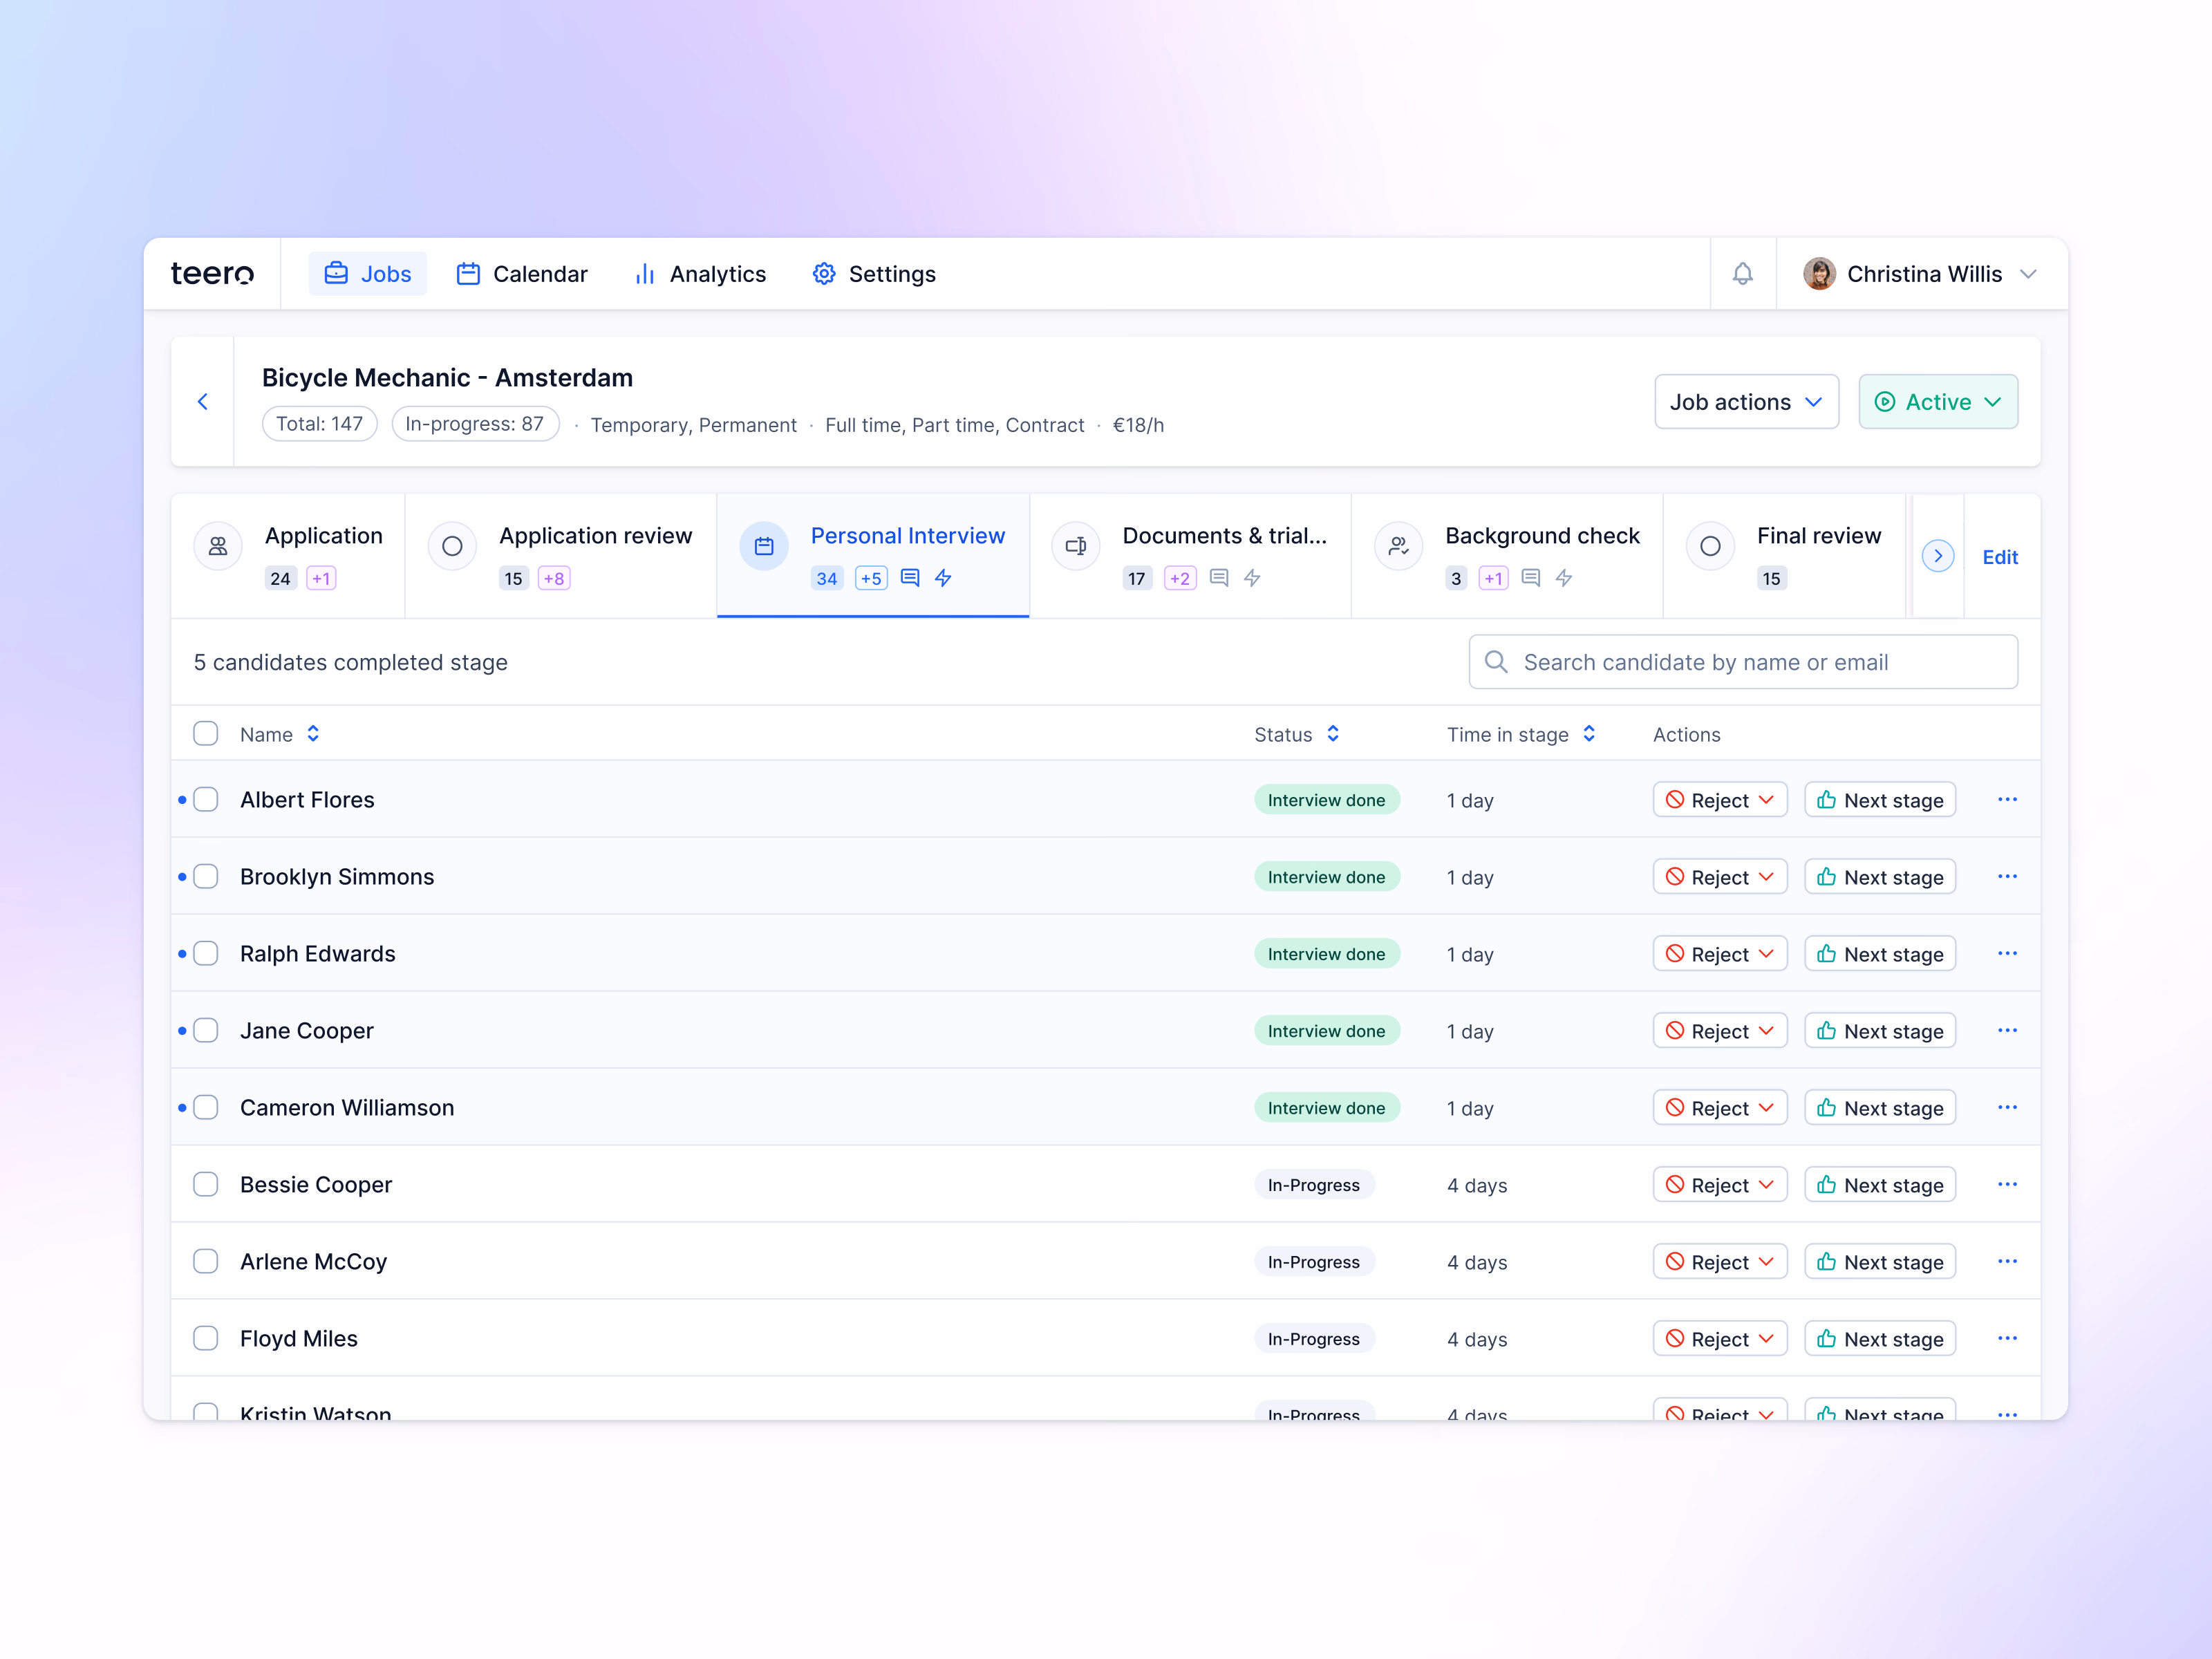Screen dimensions: 2212x1659
Task: Move Ralph Edwards to Next stage
Action: point(1879,954)
